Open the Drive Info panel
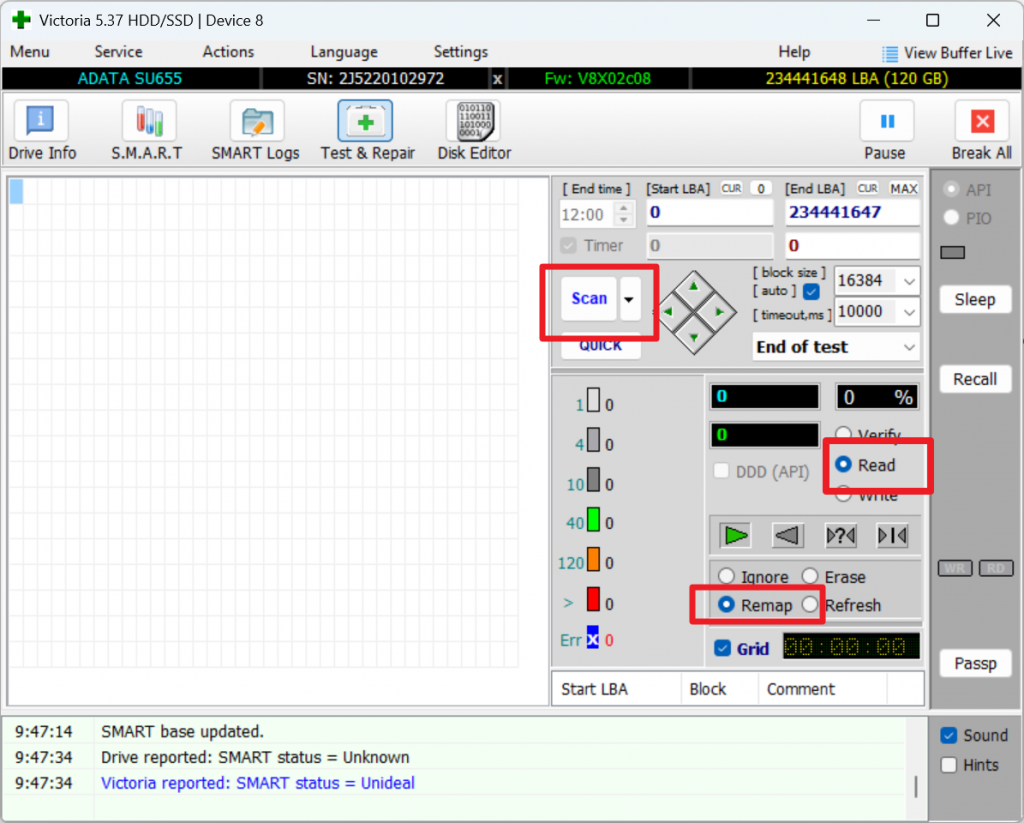The height and width of the screenshot is (823, 1024). [x=40, y=128]
